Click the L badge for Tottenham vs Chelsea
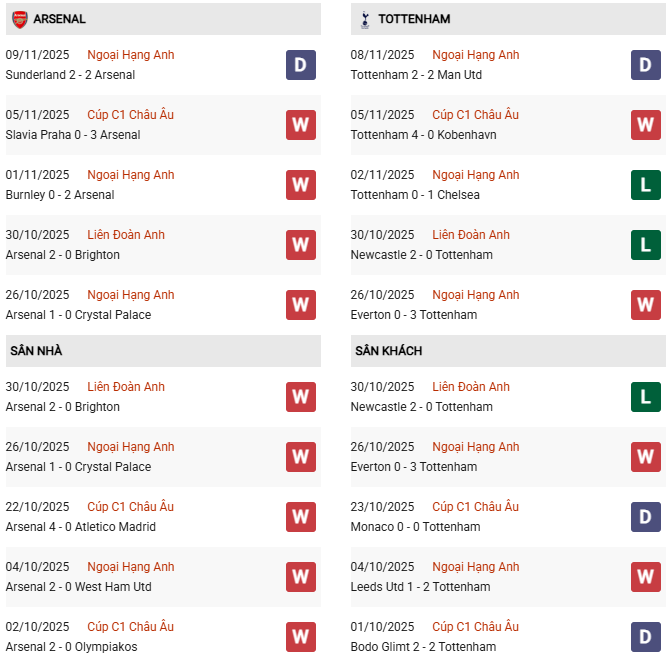666x663 pixels. pos(645,185)
